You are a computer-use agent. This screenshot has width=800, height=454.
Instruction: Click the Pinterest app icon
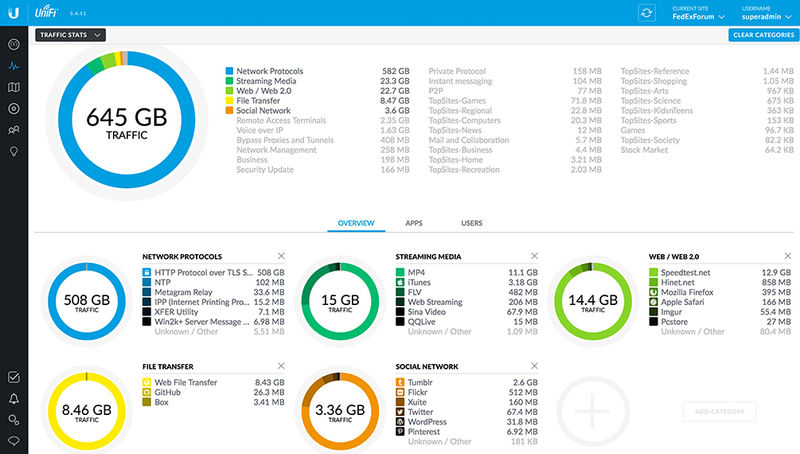click(400, 432)
